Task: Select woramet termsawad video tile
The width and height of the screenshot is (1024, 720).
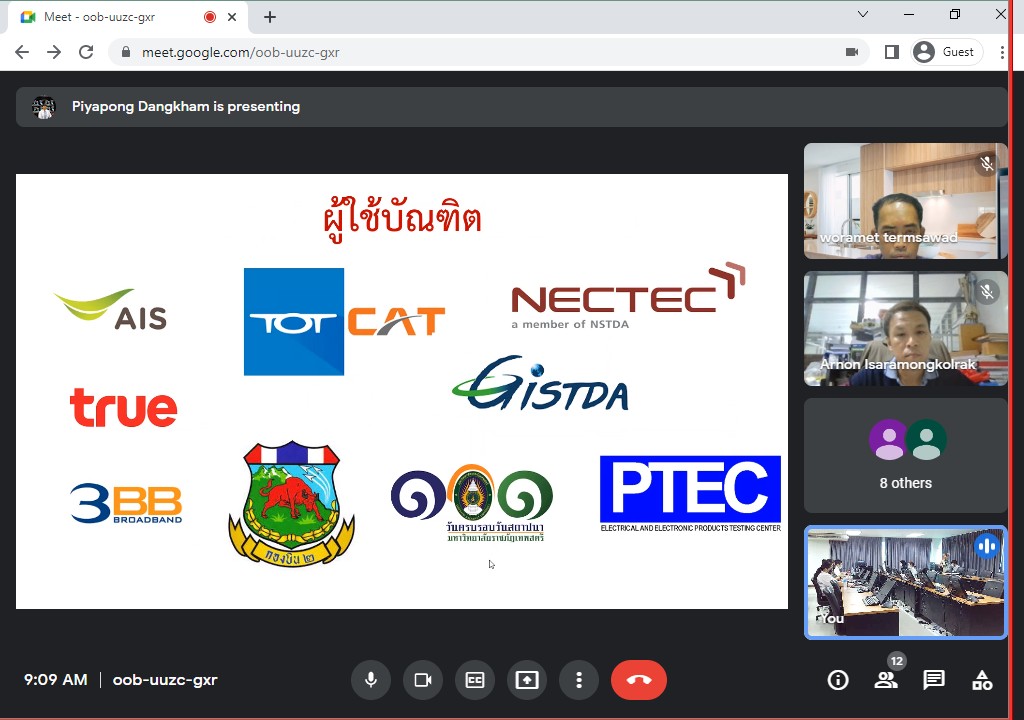Action: [x=905, y=201]
